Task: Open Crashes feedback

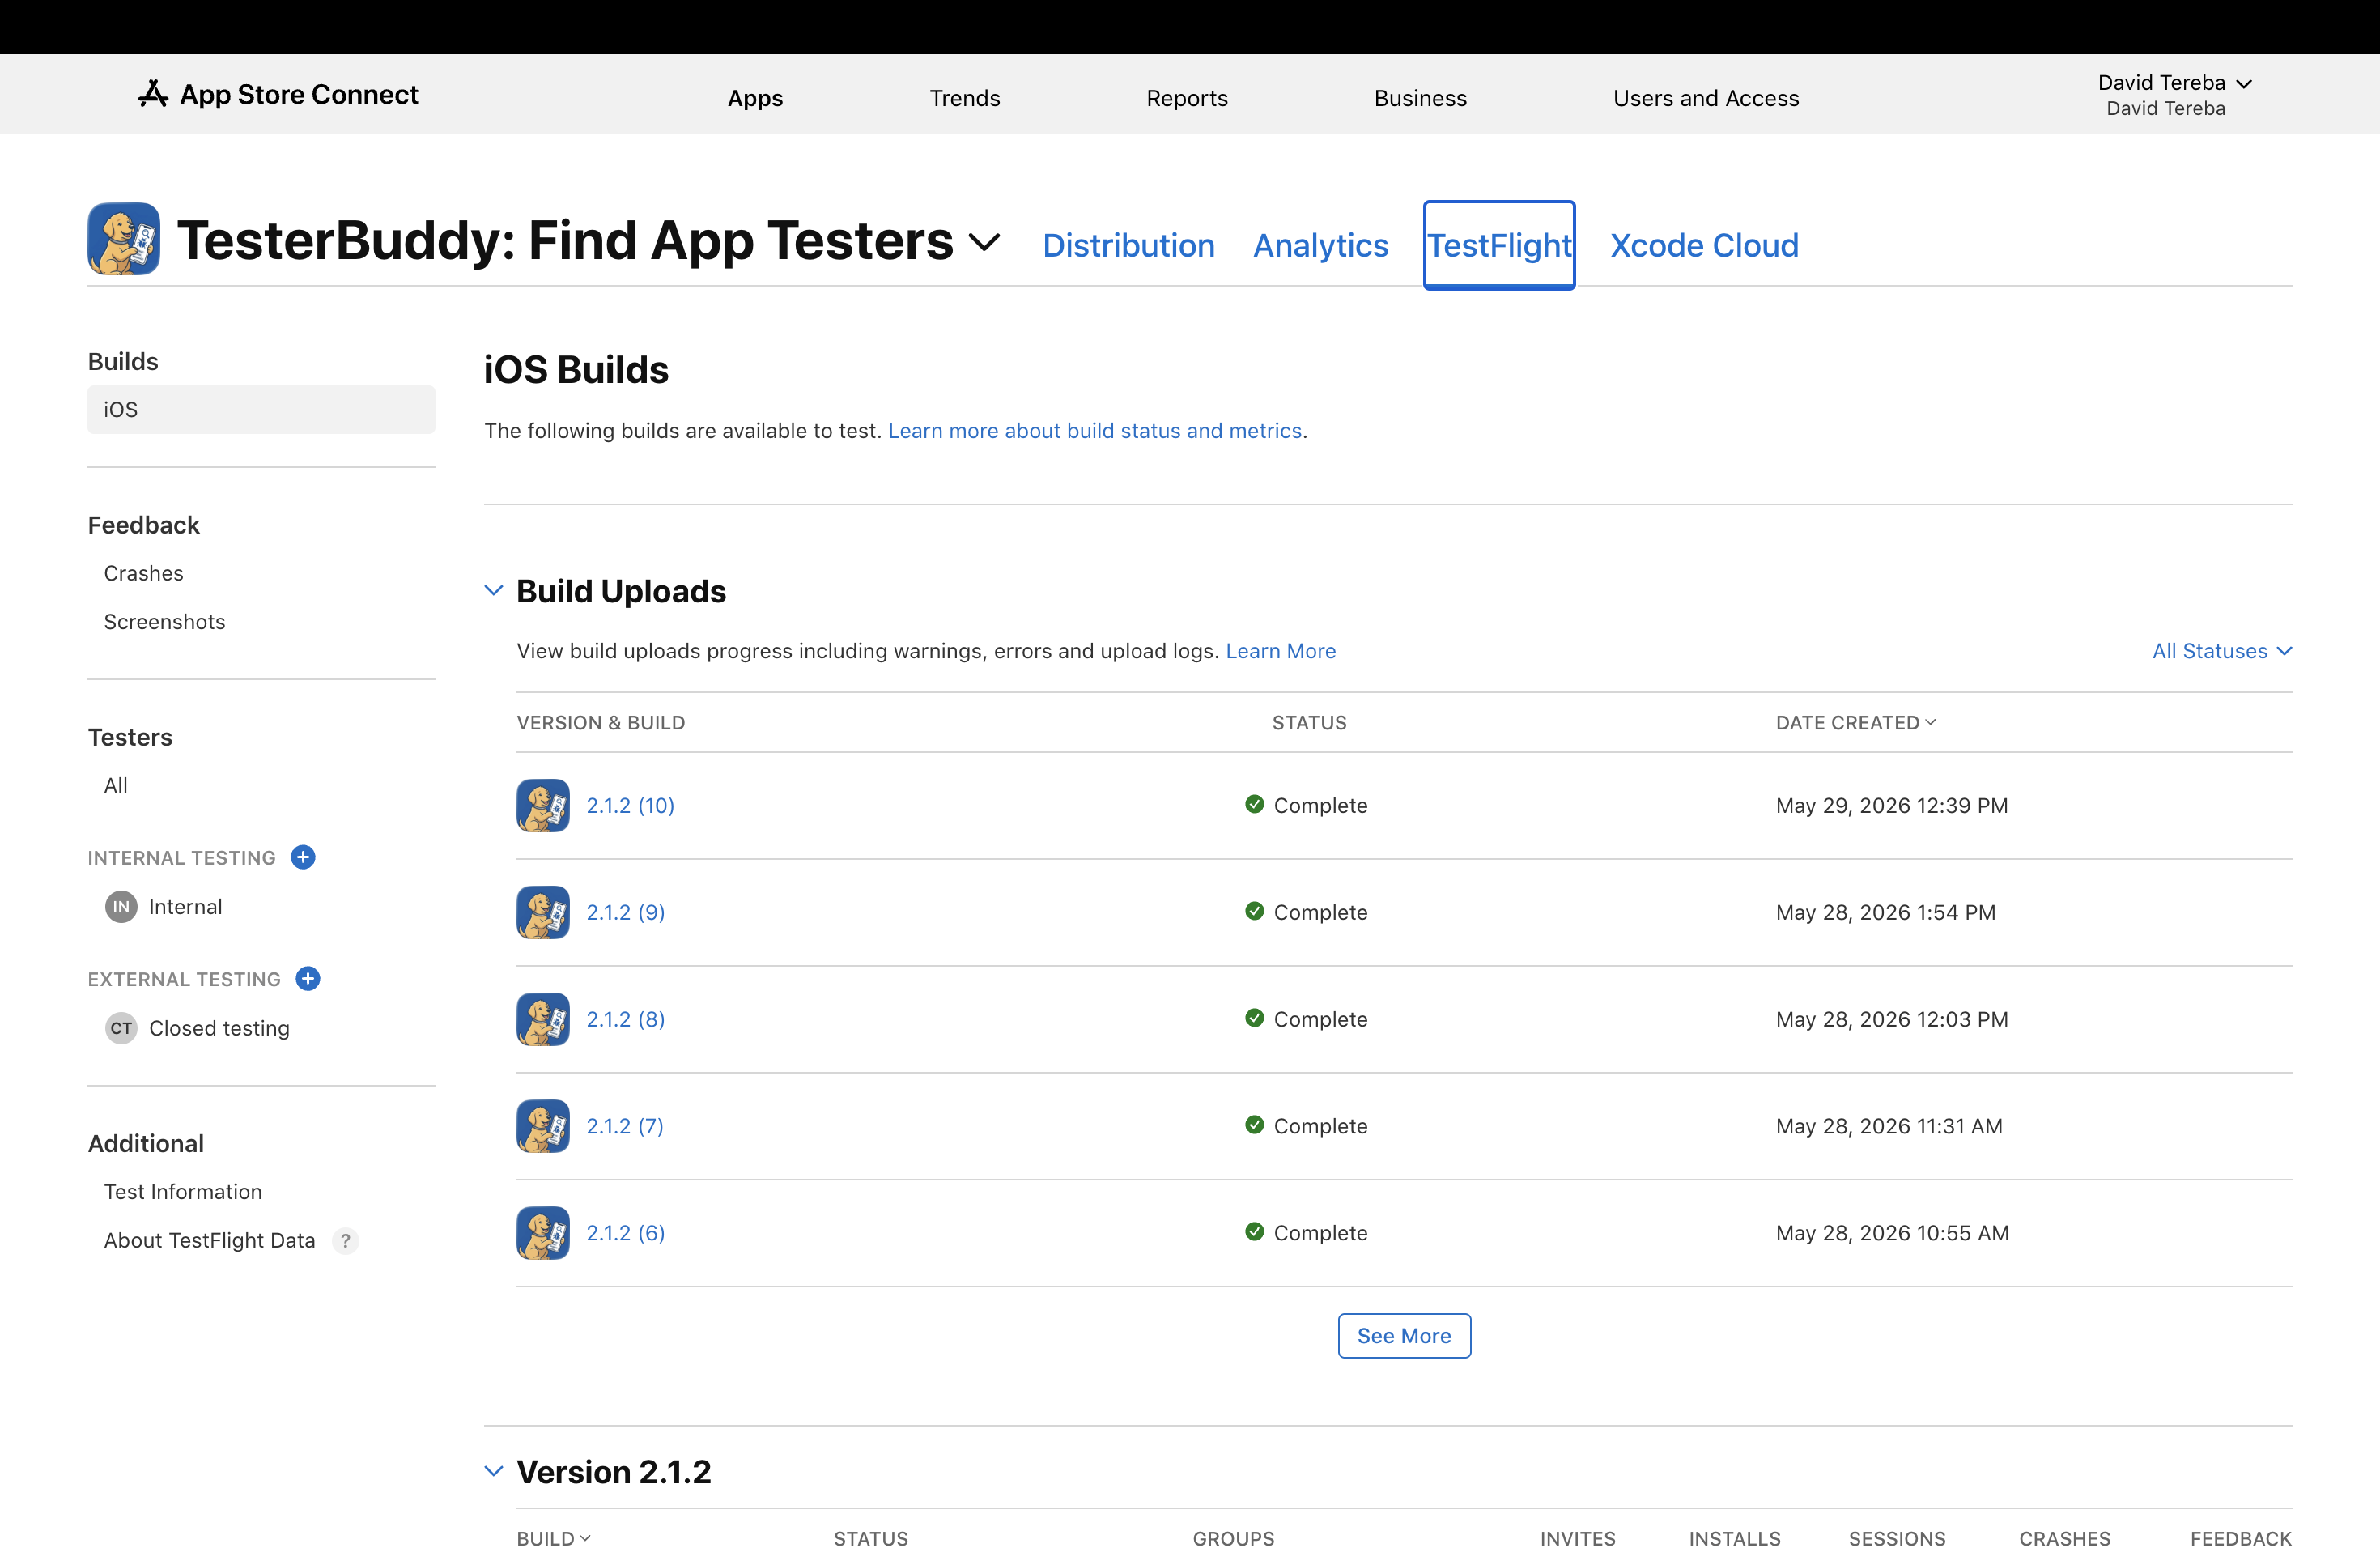Action: click(144, 573)
